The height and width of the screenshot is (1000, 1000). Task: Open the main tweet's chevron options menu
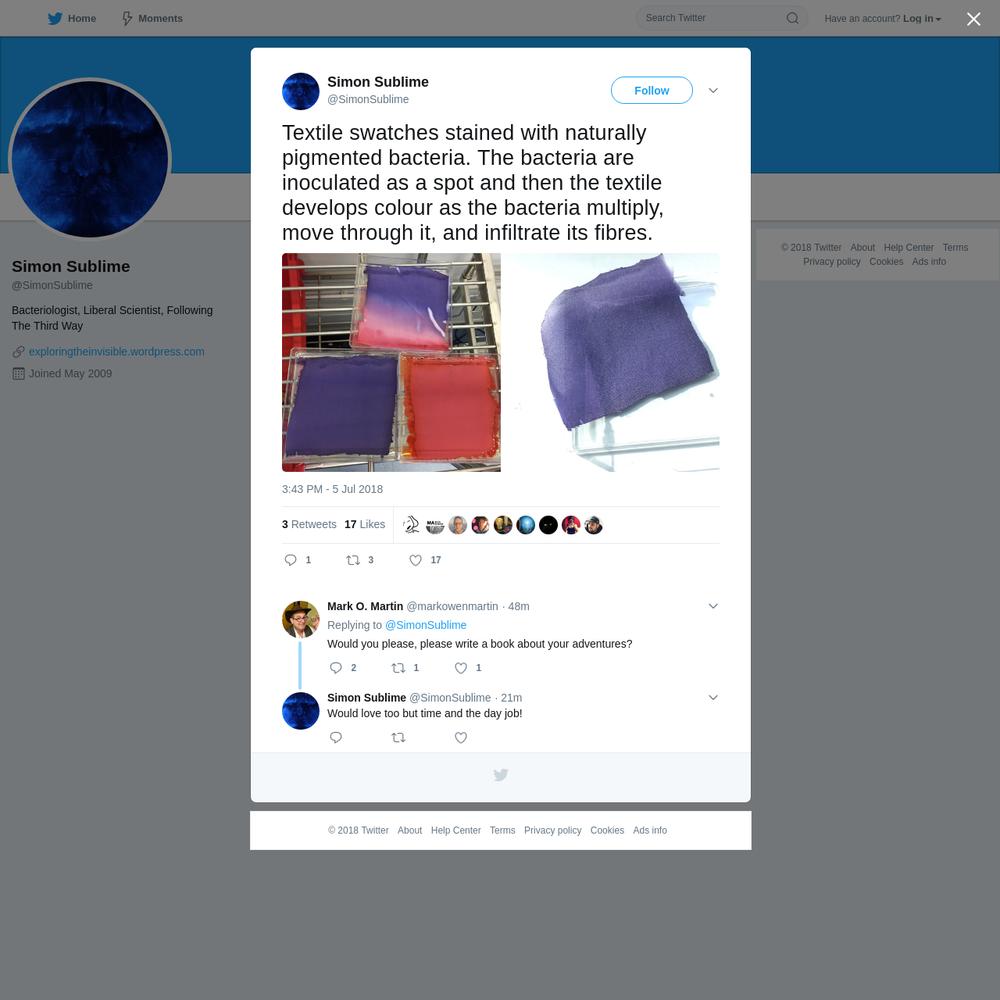click(x=713, y=91)
